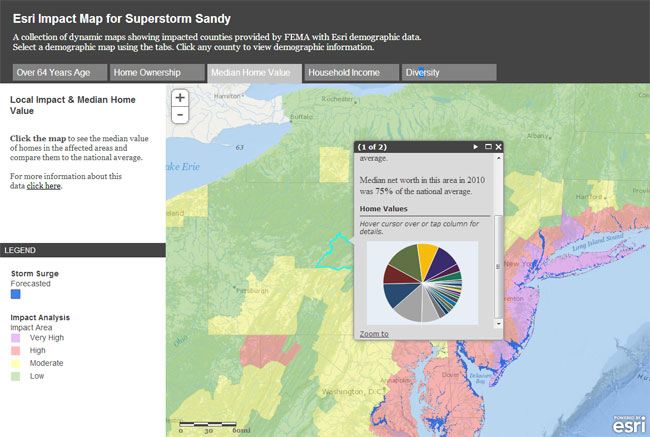This screenshot has height=437, width=650.
Task: Click Hartford label on the map
Action: coord(589,197)
